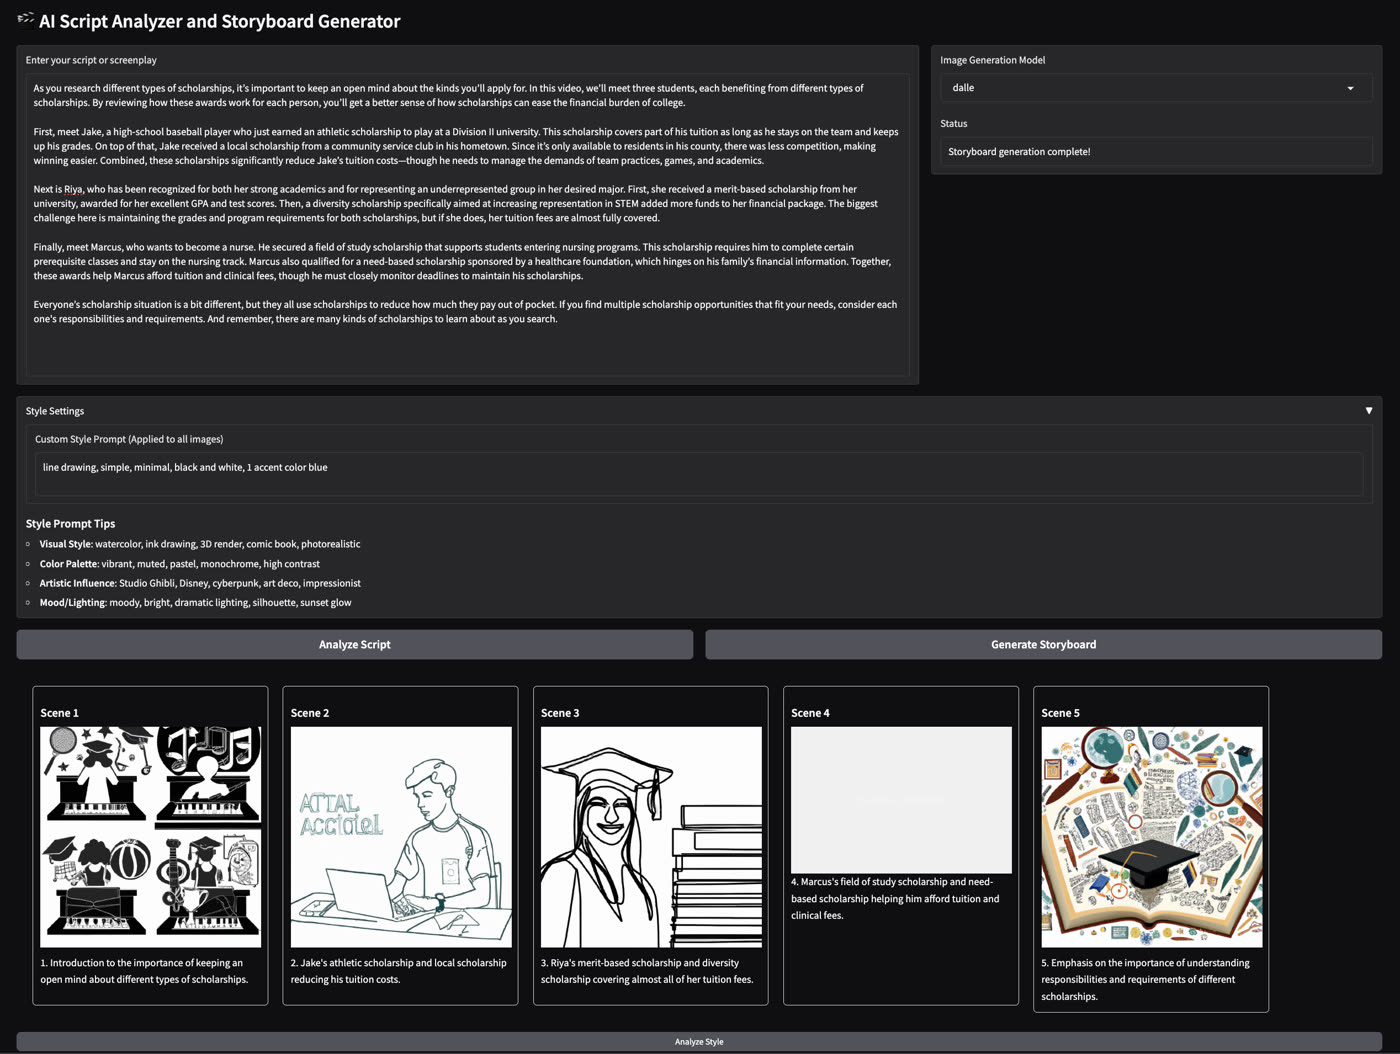Click the Scene 1 heading label
Viewport: 1400px width, 1054px height.
coord(59,713)
